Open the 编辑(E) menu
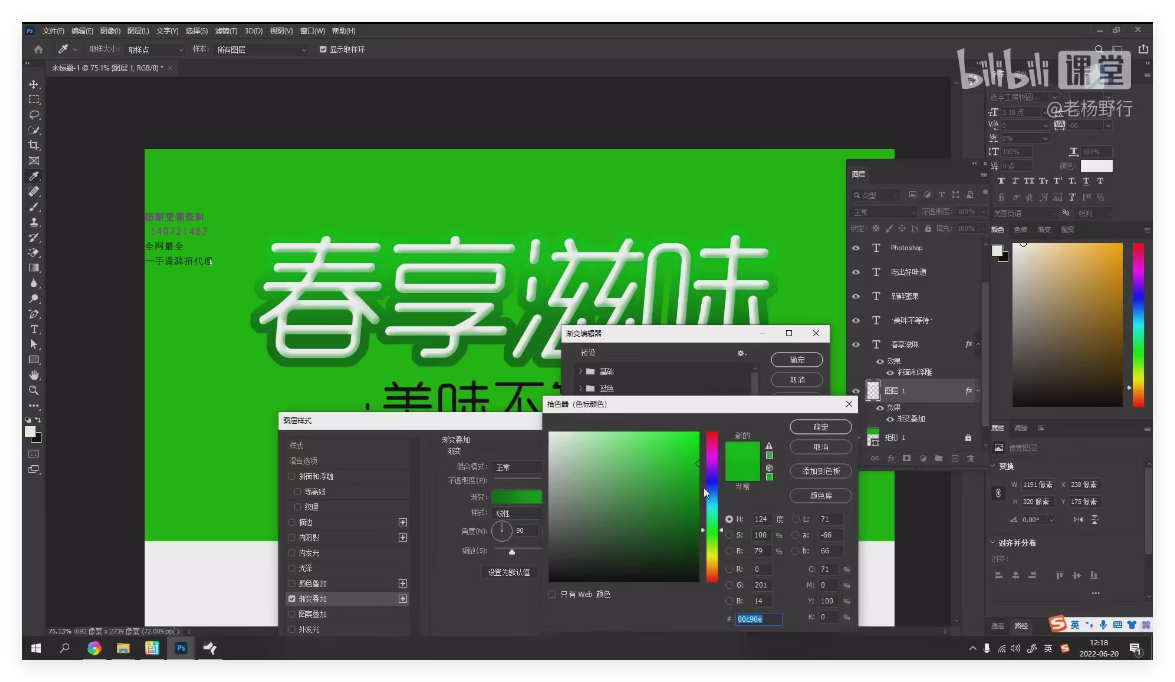The image size is (1175, 682). pyautogui.click(x=82, y=31)
